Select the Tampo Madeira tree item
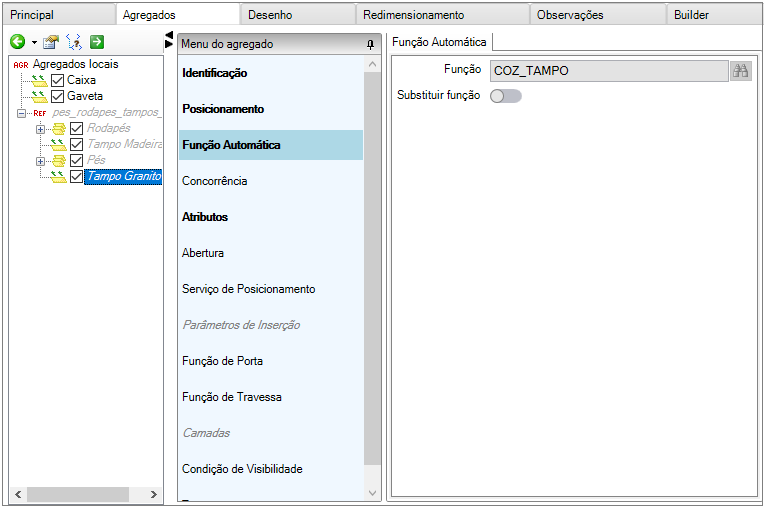This screenshot has height=508, width=765. [124, 144]
